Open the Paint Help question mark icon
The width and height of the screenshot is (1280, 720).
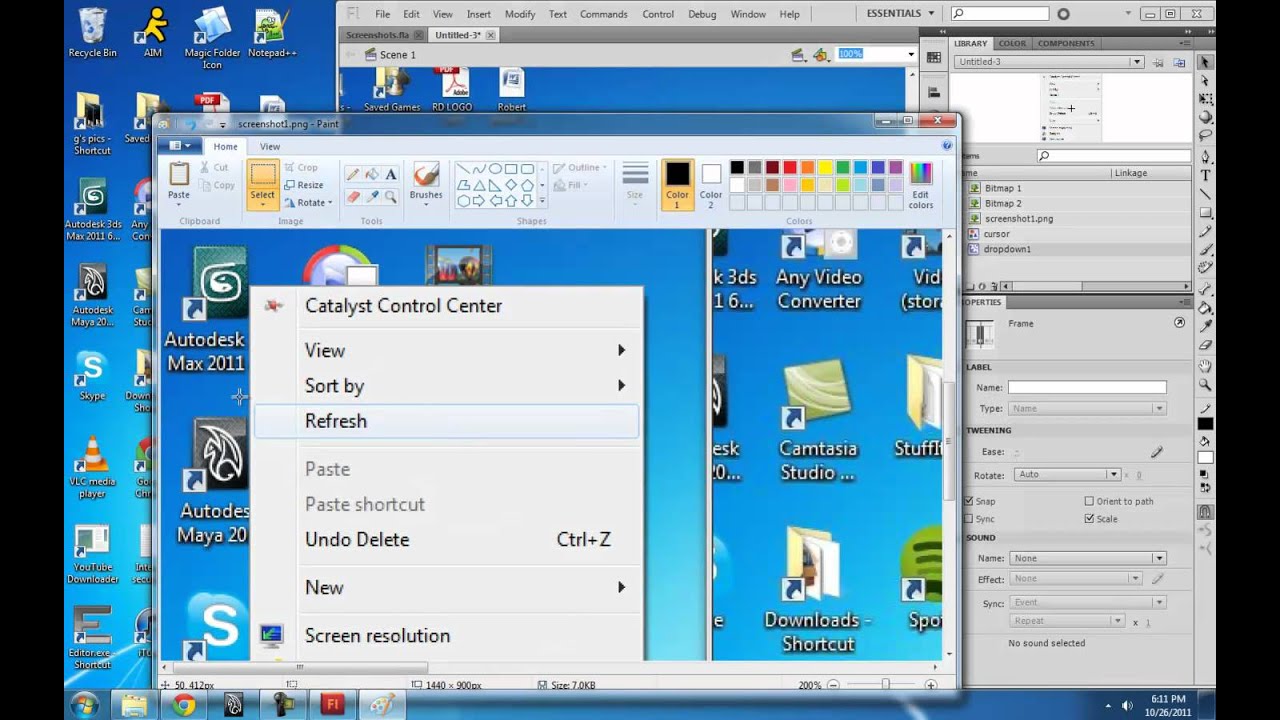click(x=946, y=146)
